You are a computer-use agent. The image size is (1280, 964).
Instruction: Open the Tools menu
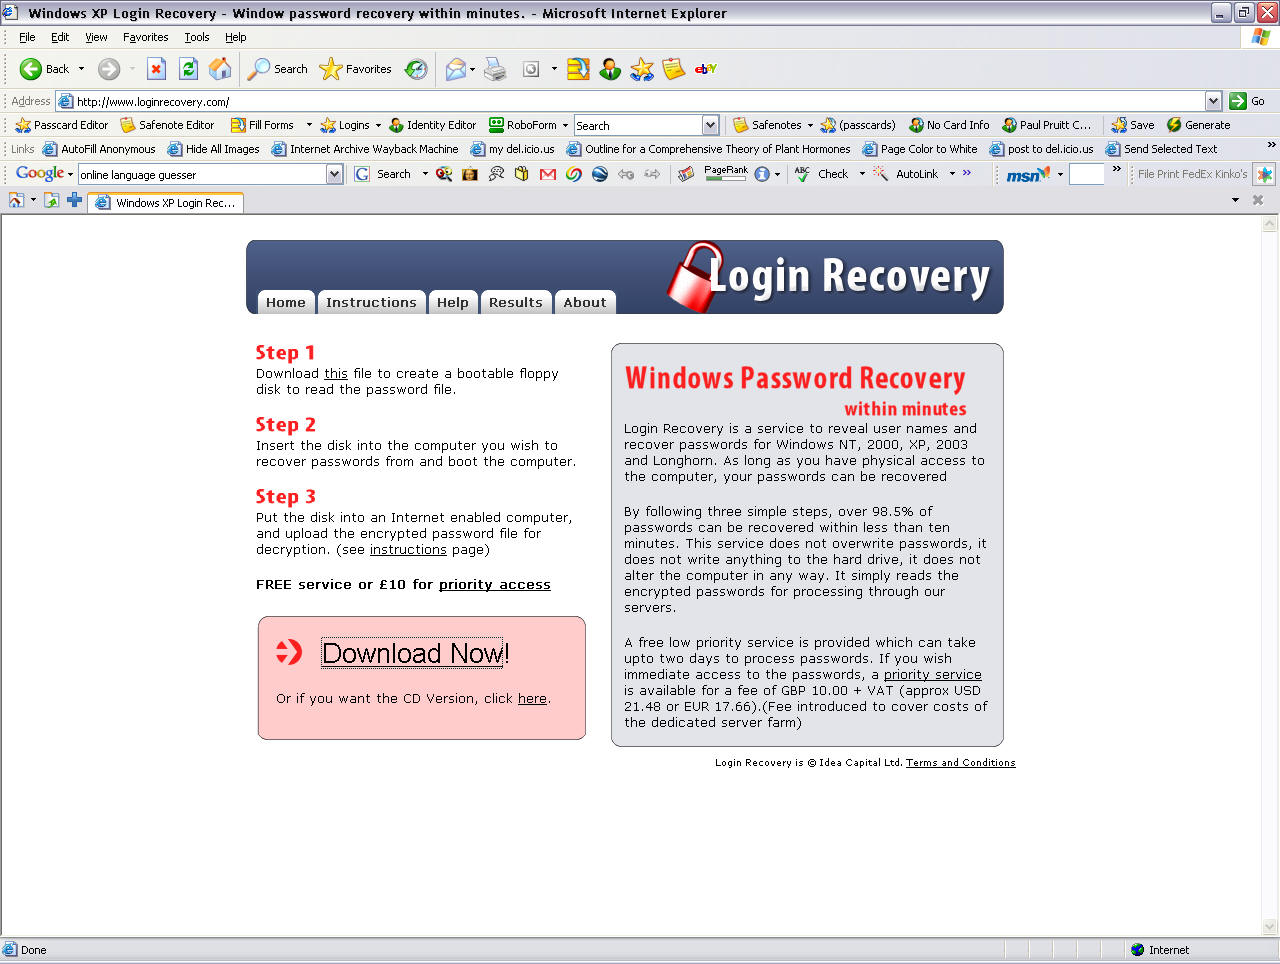[x=197, y=37]
